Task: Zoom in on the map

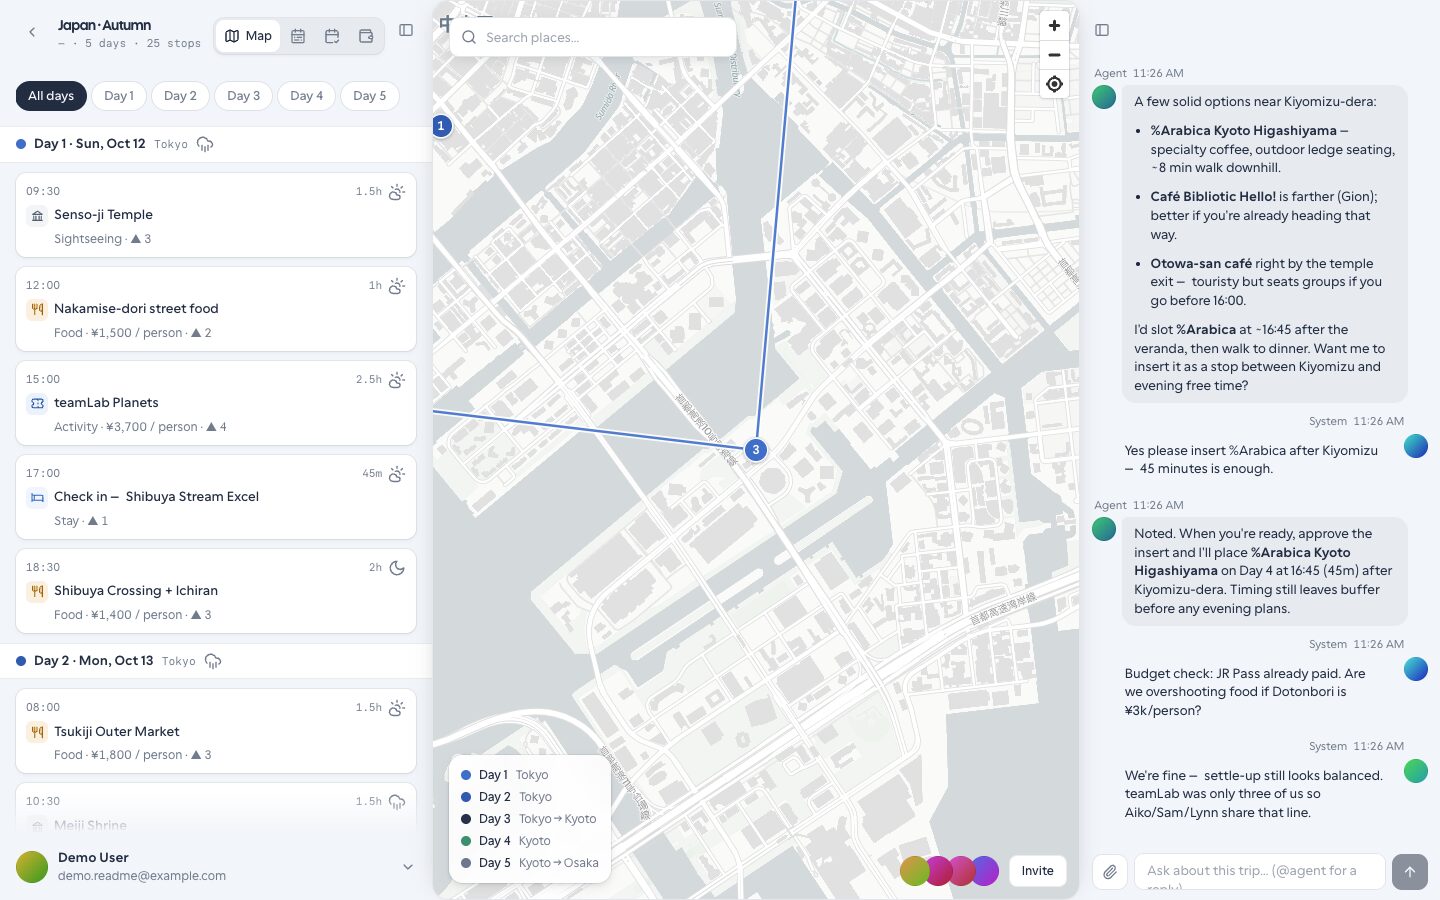Action: click(1054, 25)
